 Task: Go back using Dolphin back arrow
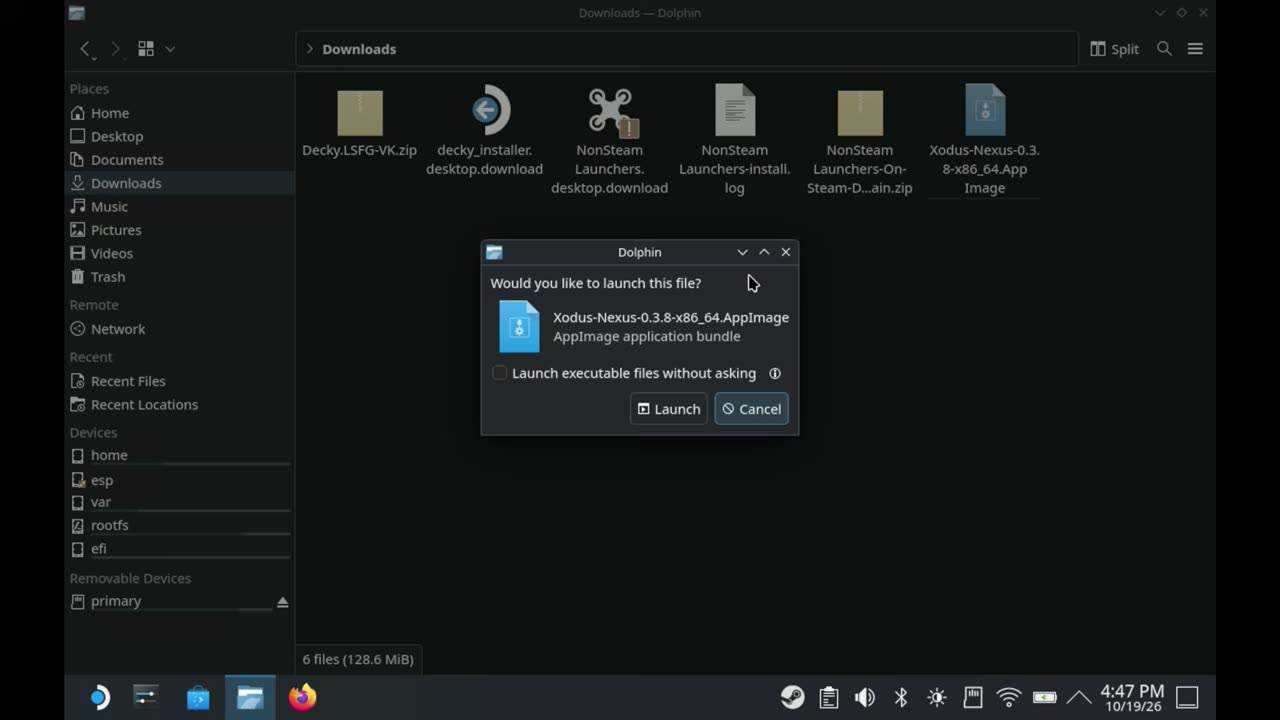pyautogui.click(x=86, y=49)
